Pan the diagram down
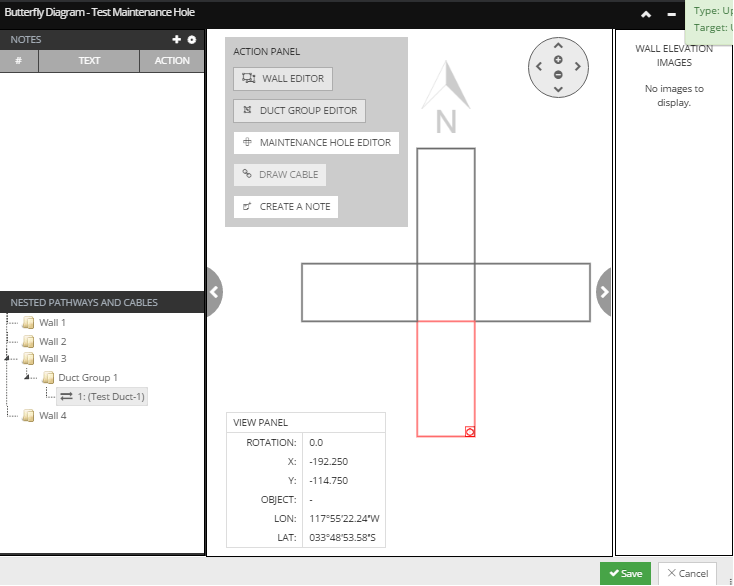Screen dimensions: 734x586 coord(558,89)
